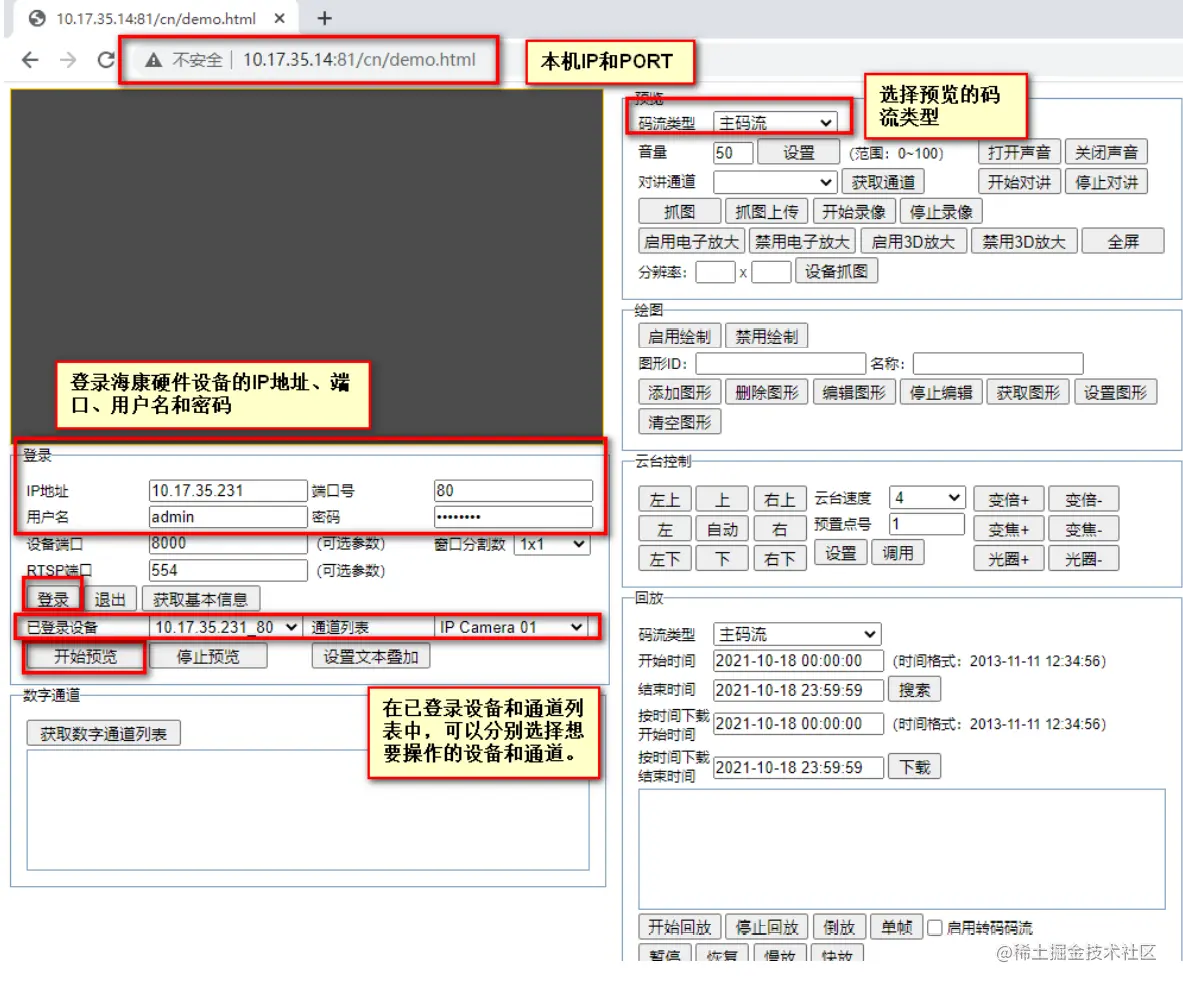Open the 对讲通道 dropdown
Image resolution: width=1183 pixels, height=989 pixels.
[774, 182]
